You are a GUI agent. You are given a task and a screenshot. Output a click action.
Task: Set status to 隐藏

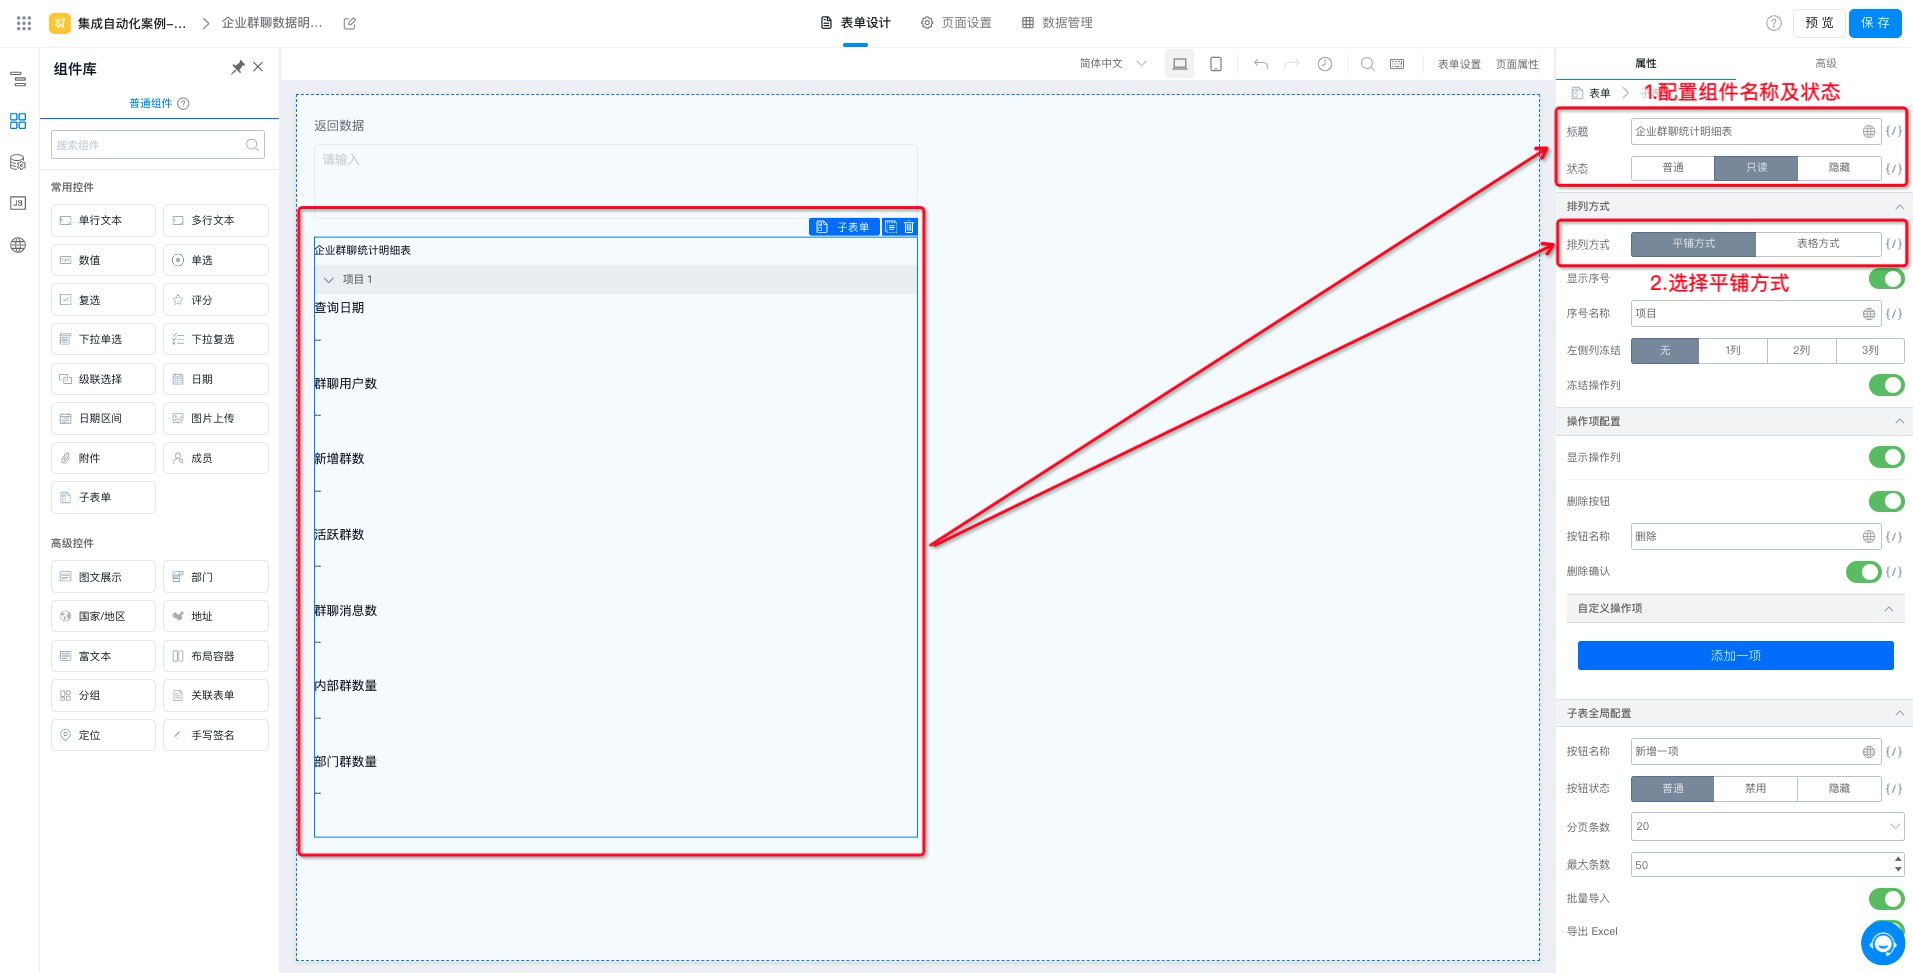click(1839, 168)
